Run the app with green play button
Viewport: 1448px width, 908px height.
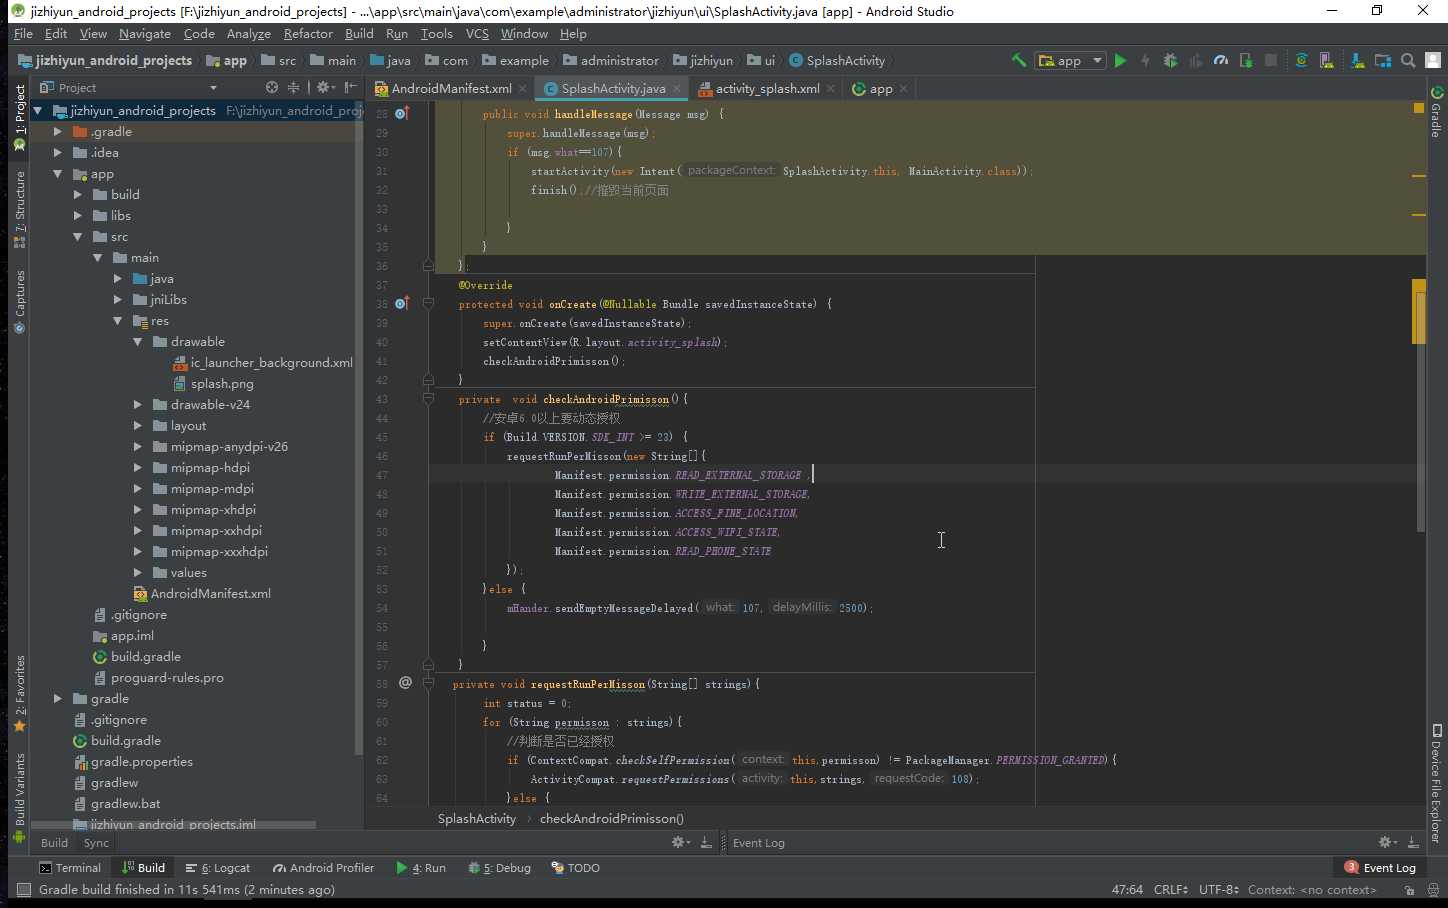(x=1120, y=60)
